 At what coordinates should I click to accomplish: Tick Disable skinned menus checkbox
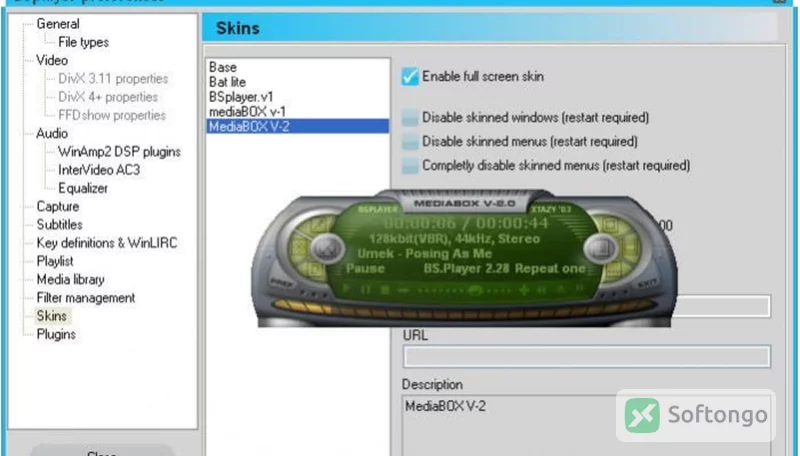(x=410, y=142)
